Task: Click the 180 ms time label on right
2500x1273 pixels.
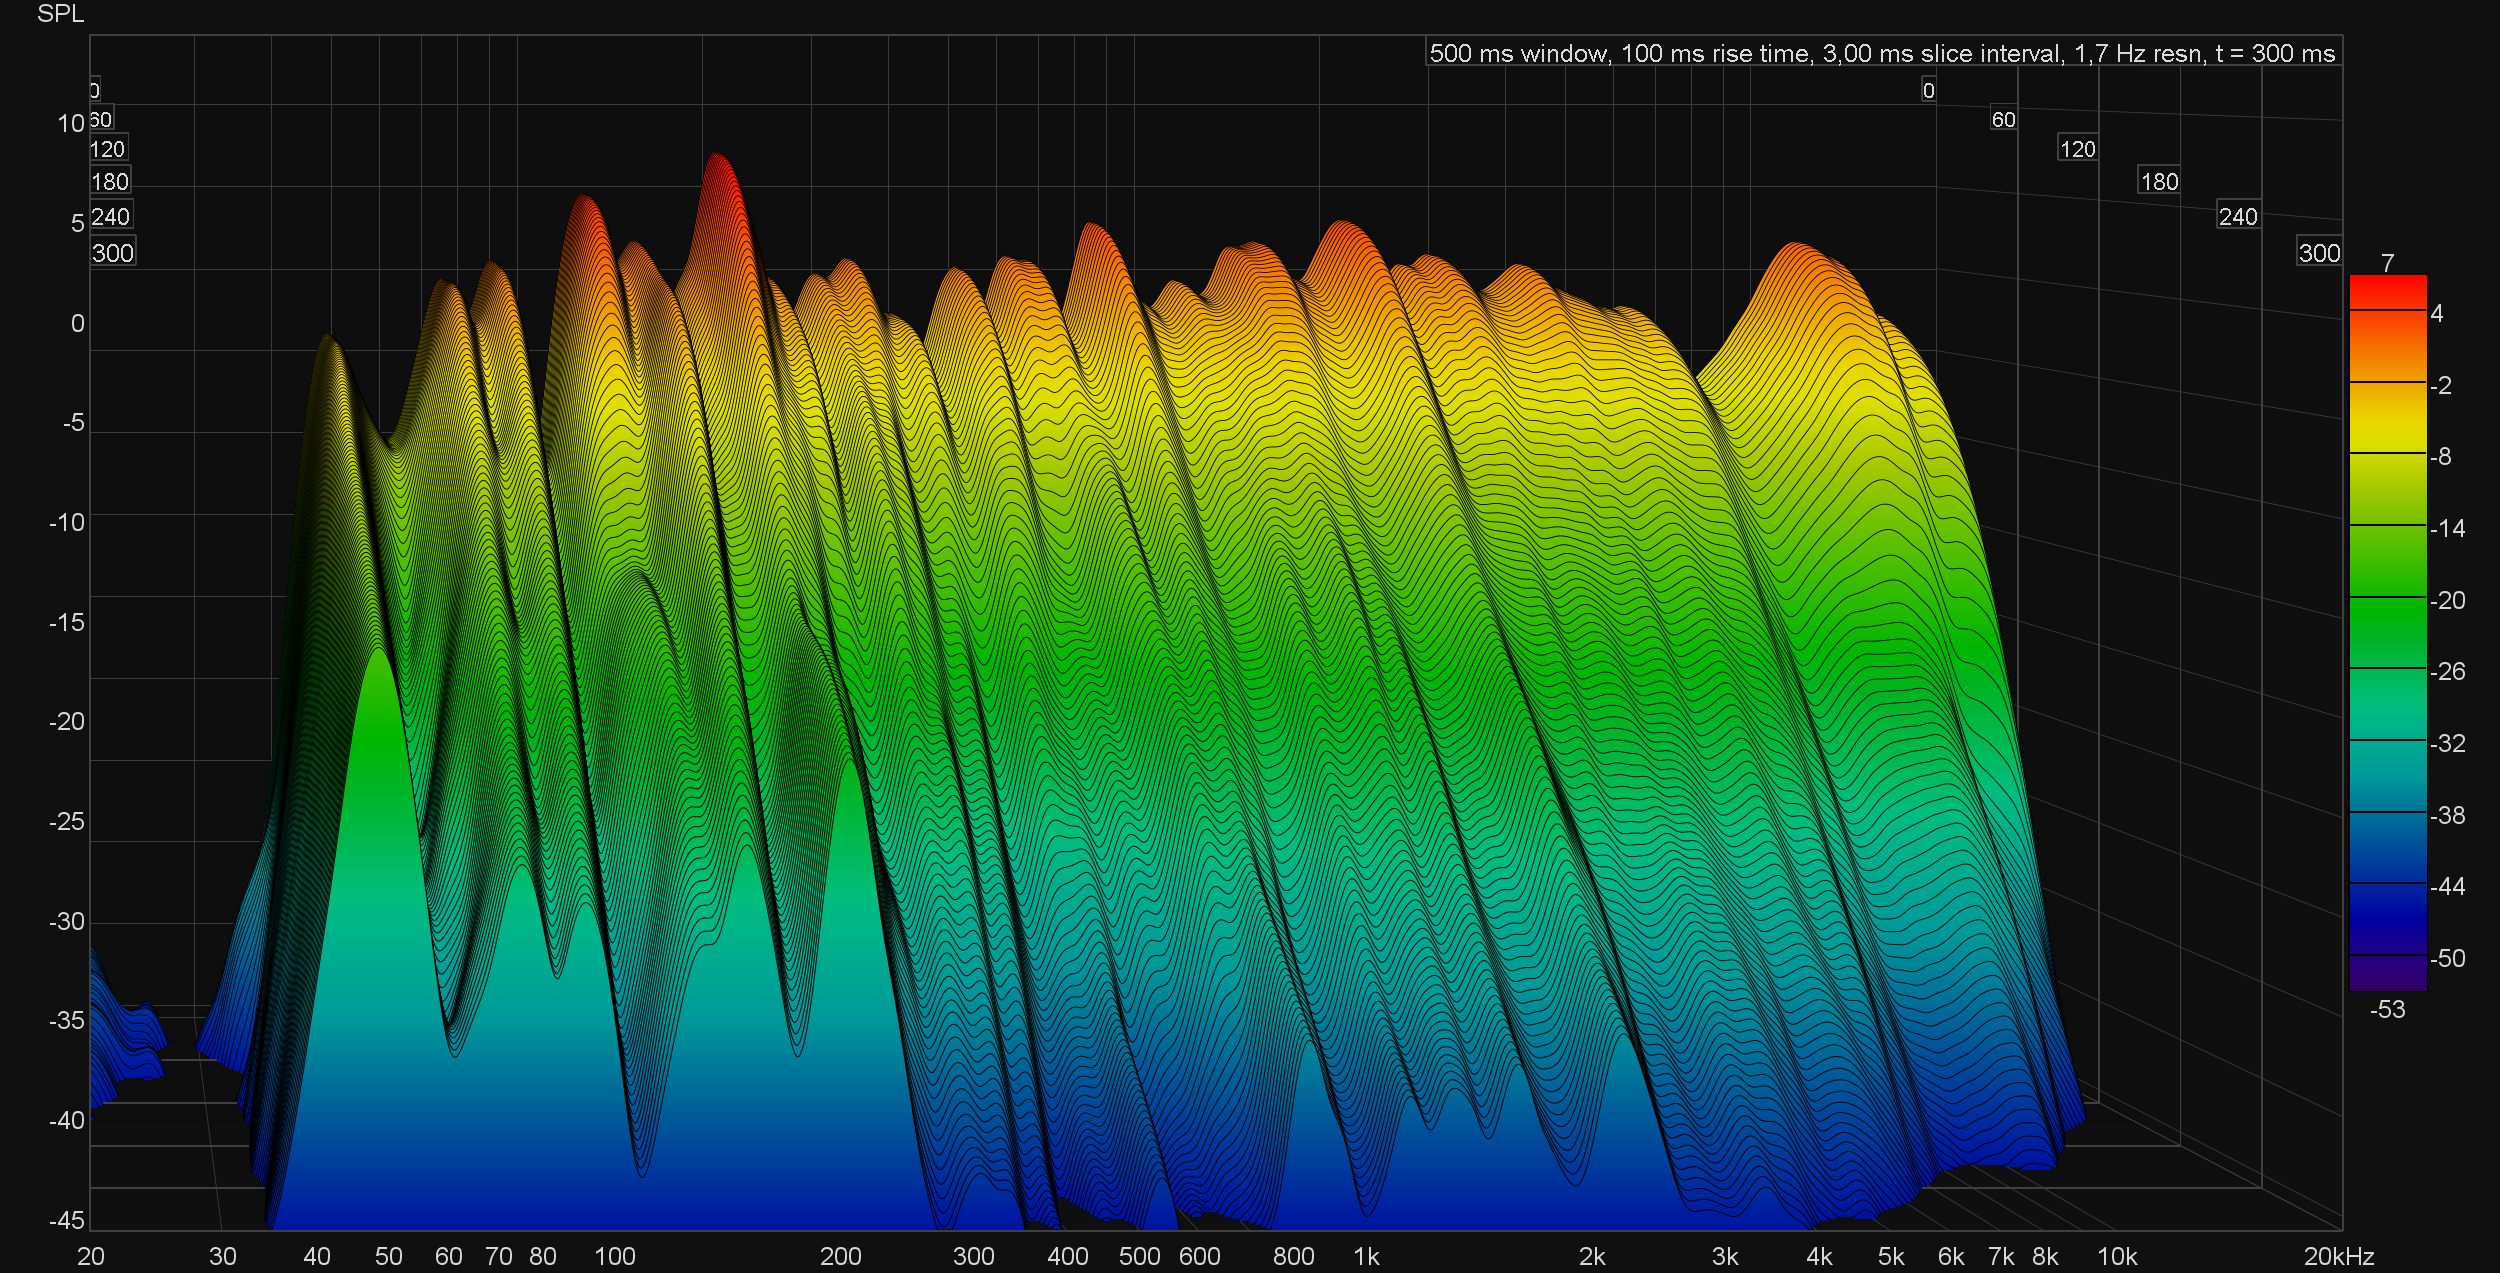Action: point(2159,182)
